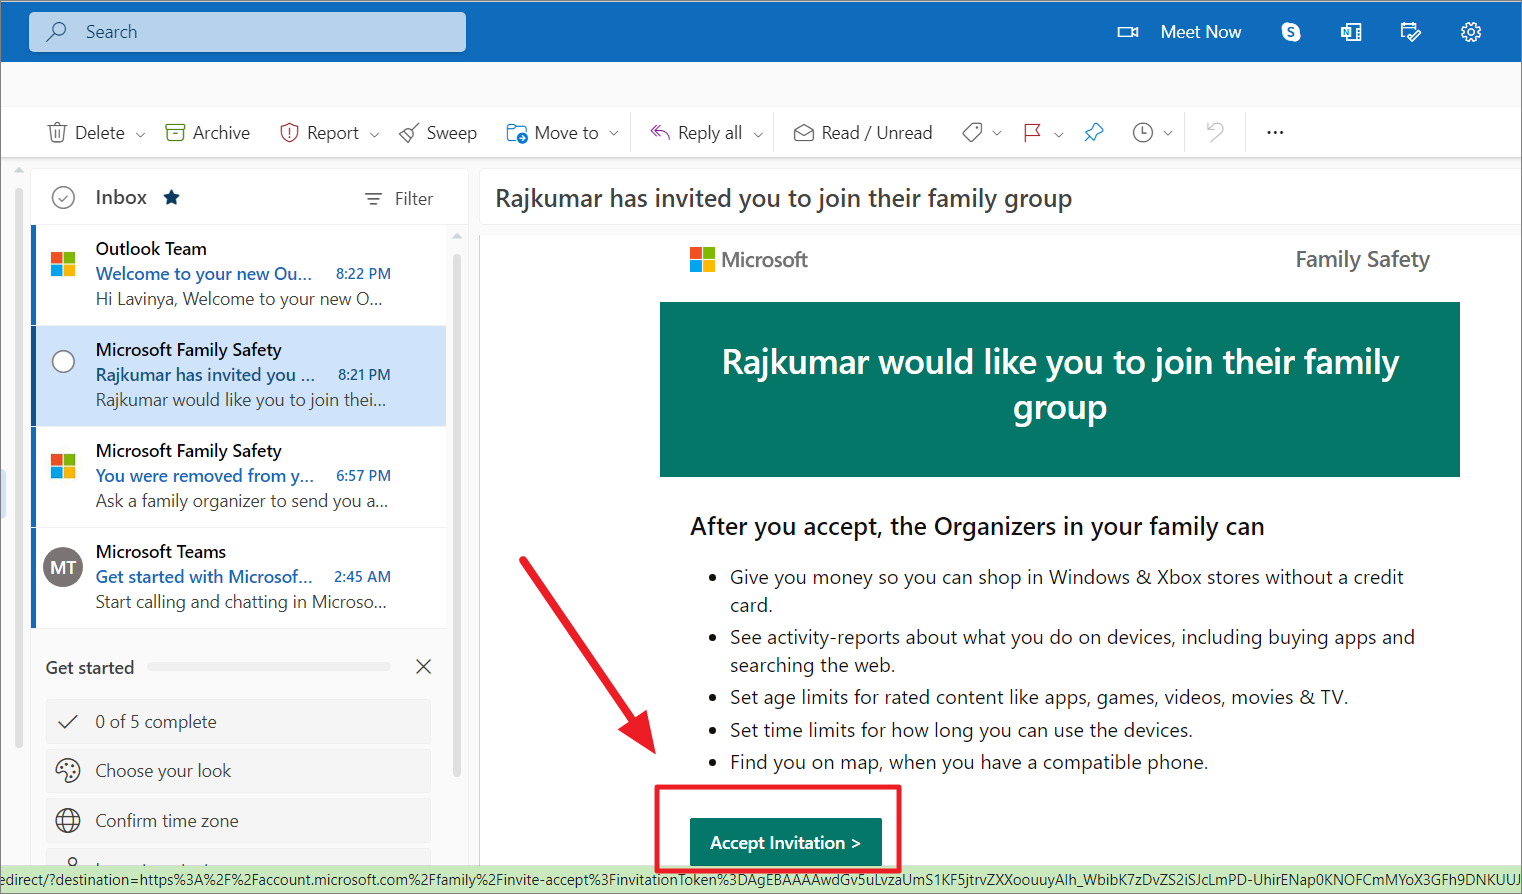Open the Send to OneNote feed icon

pos(1351,32)
